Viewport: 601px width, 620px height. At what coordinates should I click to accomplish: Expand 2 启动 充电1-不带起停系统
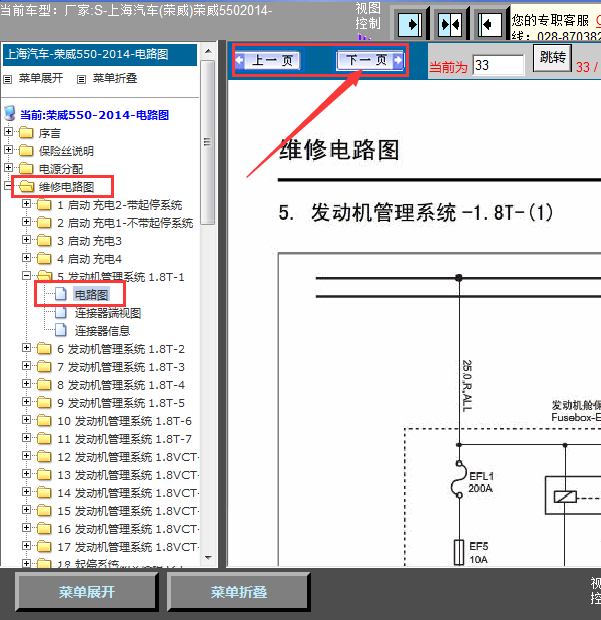pyautogui.click(x=26, y=222)
